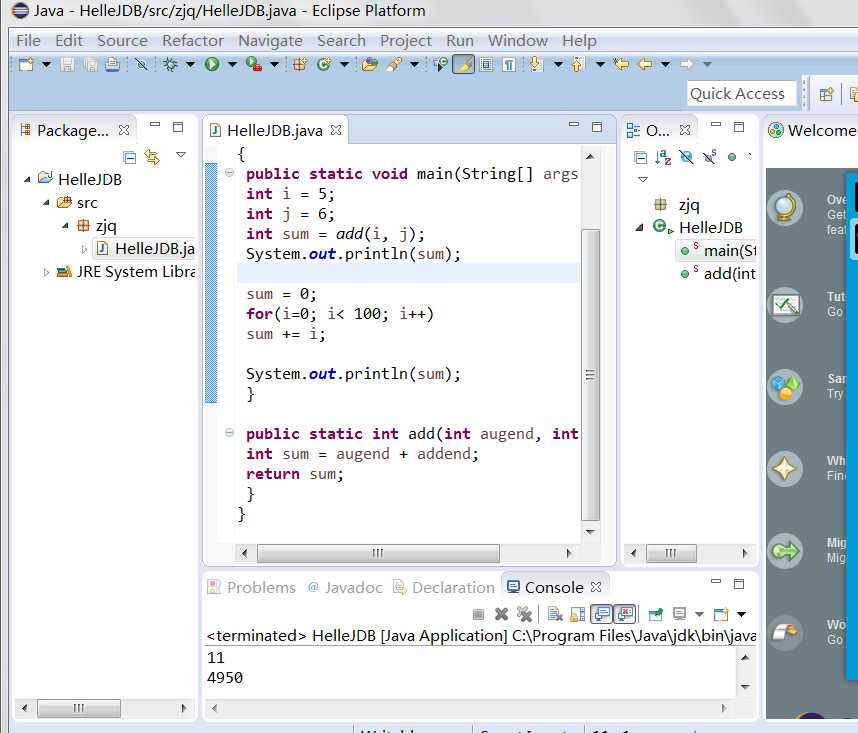Click Clear Console icon
This screenshot has height=733, width=858.
click(x=555, y=614)
